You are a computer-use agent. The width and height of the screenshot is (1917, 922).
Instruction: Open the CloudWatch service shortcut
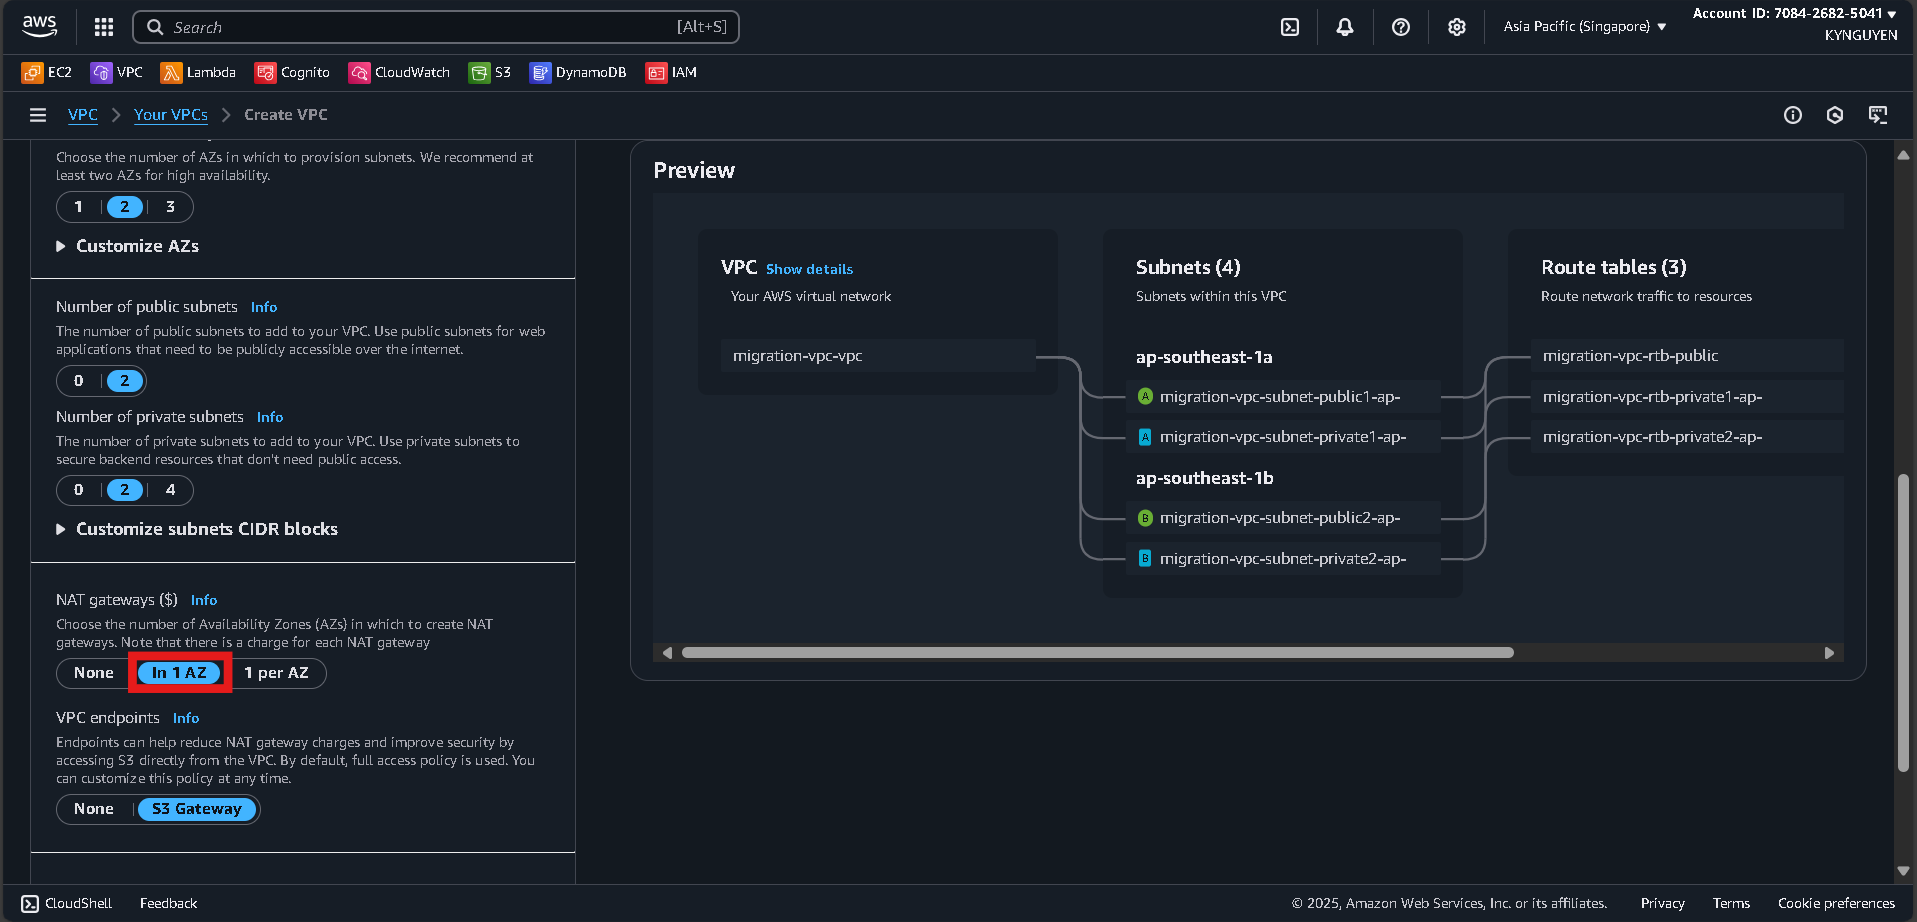[398, 72]
